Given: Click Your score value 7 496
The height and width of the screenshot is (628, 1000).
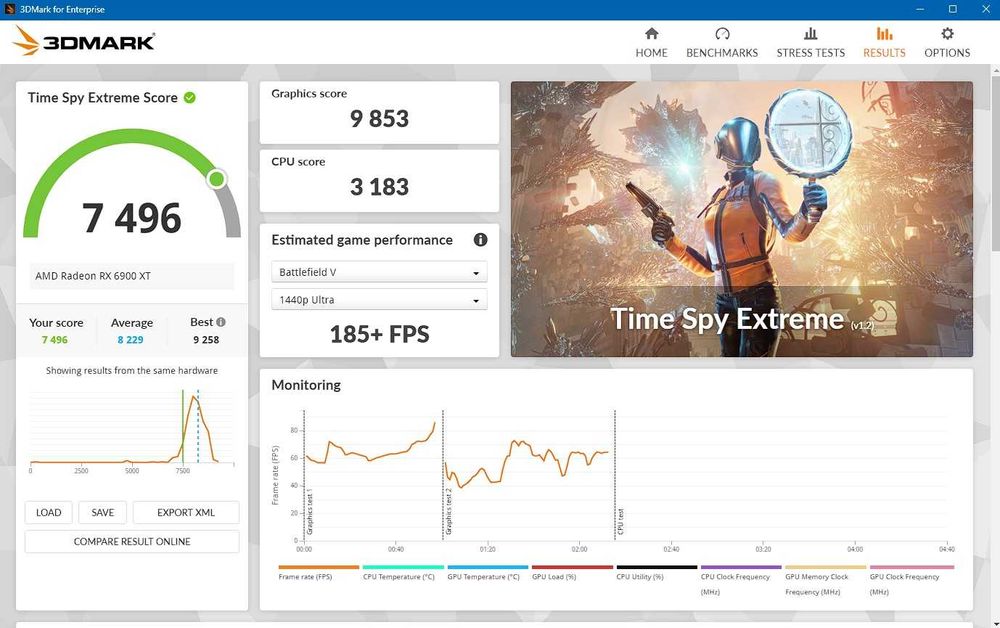Looking at the screenshot, I should [55, 340].
